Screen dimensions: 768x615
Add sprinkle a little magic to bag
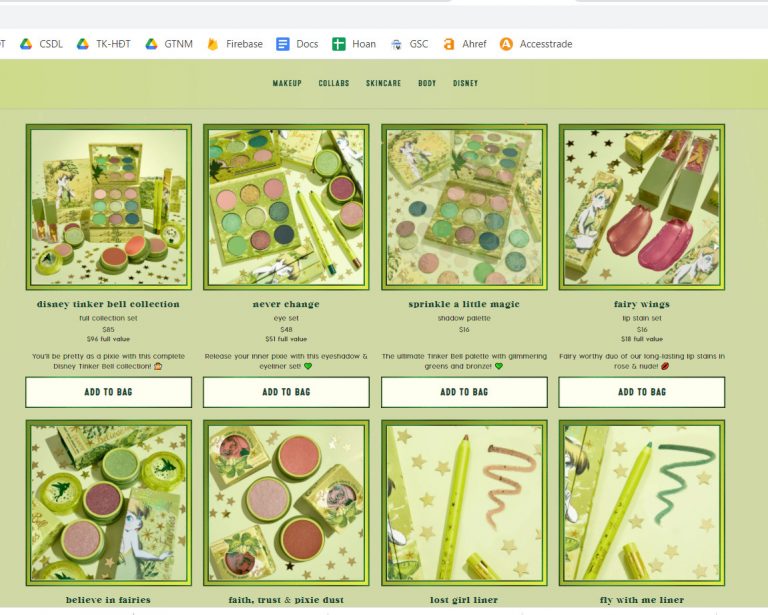point(464,392)
